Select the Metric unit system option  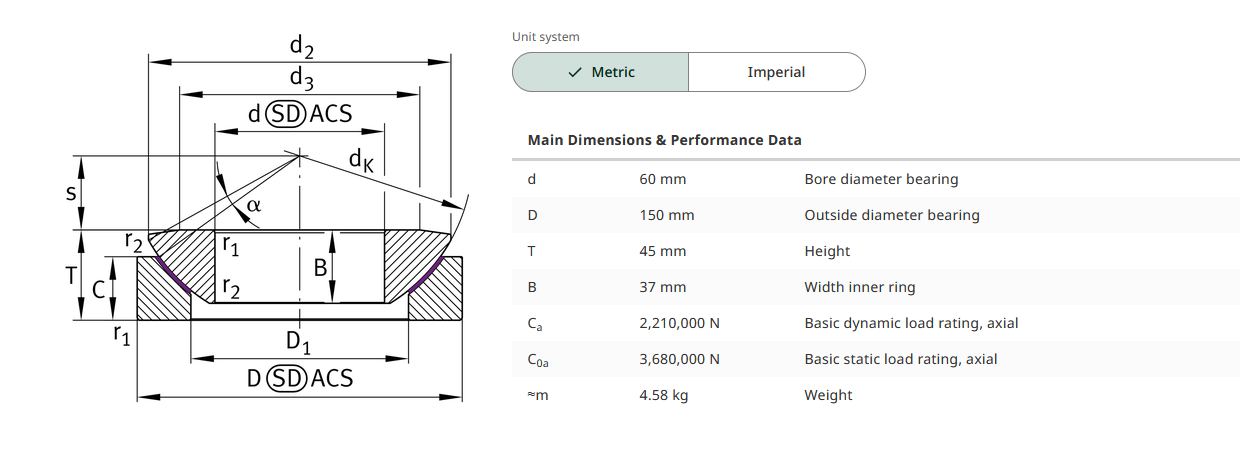[x=600, y=72]
